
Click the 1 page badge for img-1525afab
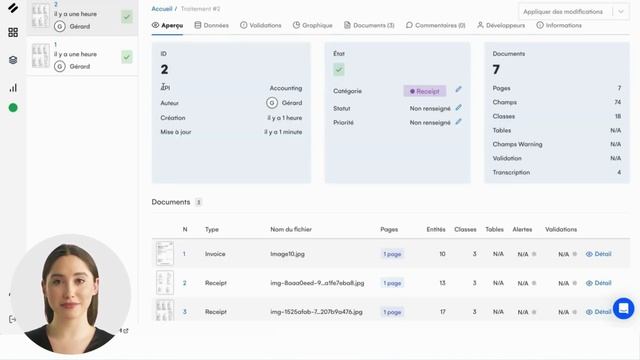(x=392, y=312)
